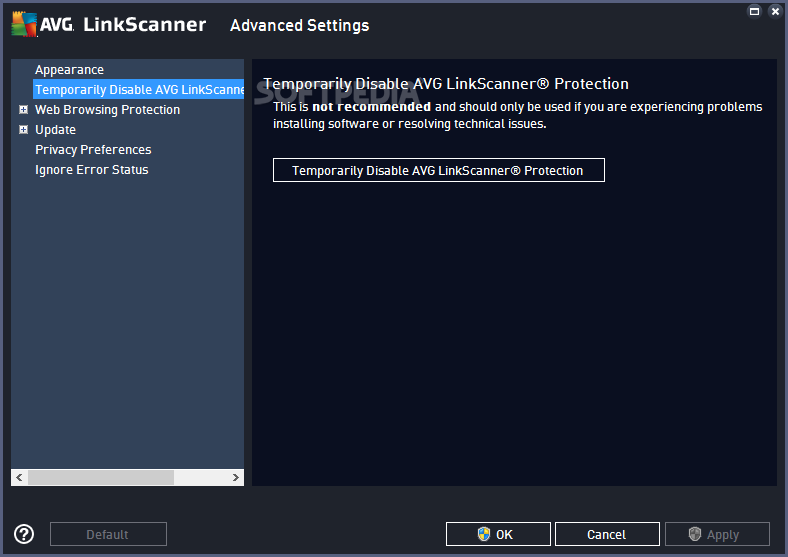The image size is (788, 557).
Task: Click the help question mark icon
Action: tap(24, 534)
